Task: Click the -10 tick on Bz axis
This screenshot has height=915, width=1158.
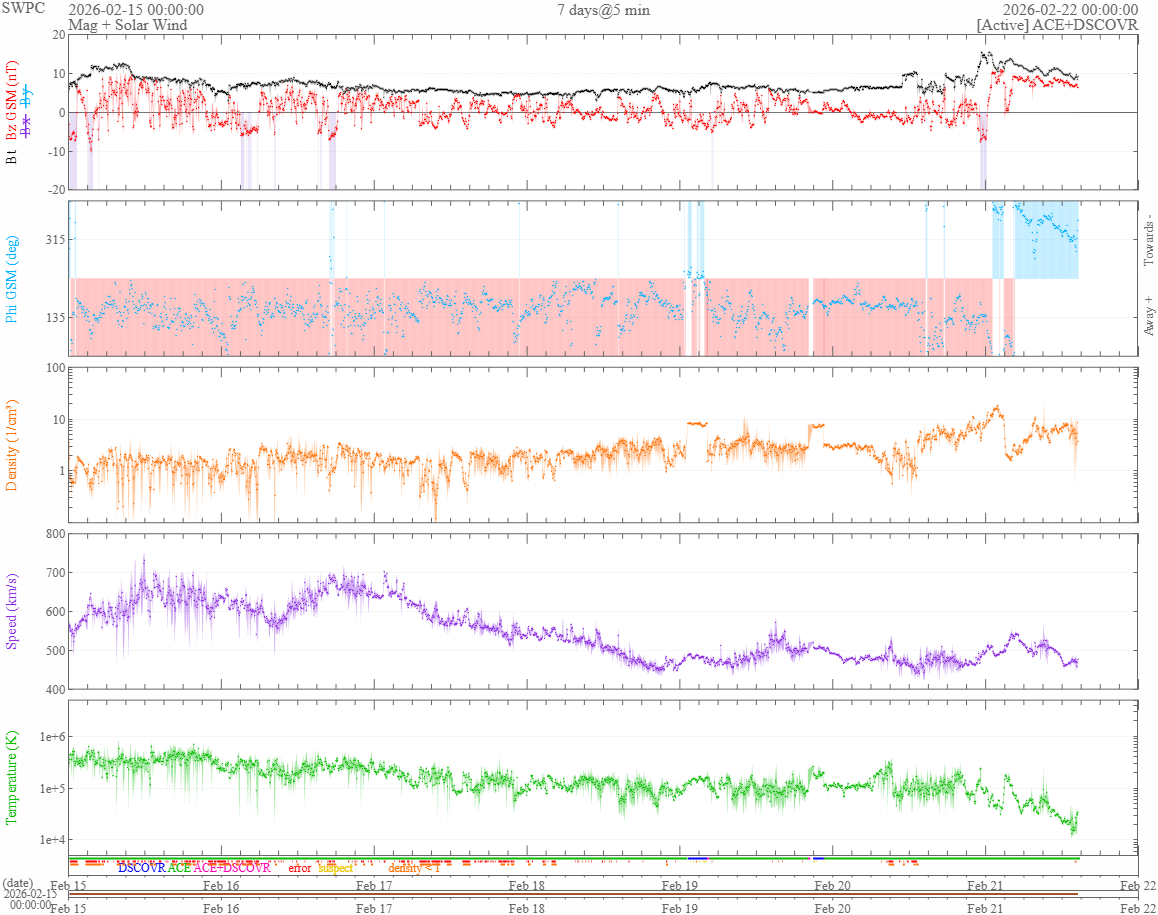Action: coord(57,151)
